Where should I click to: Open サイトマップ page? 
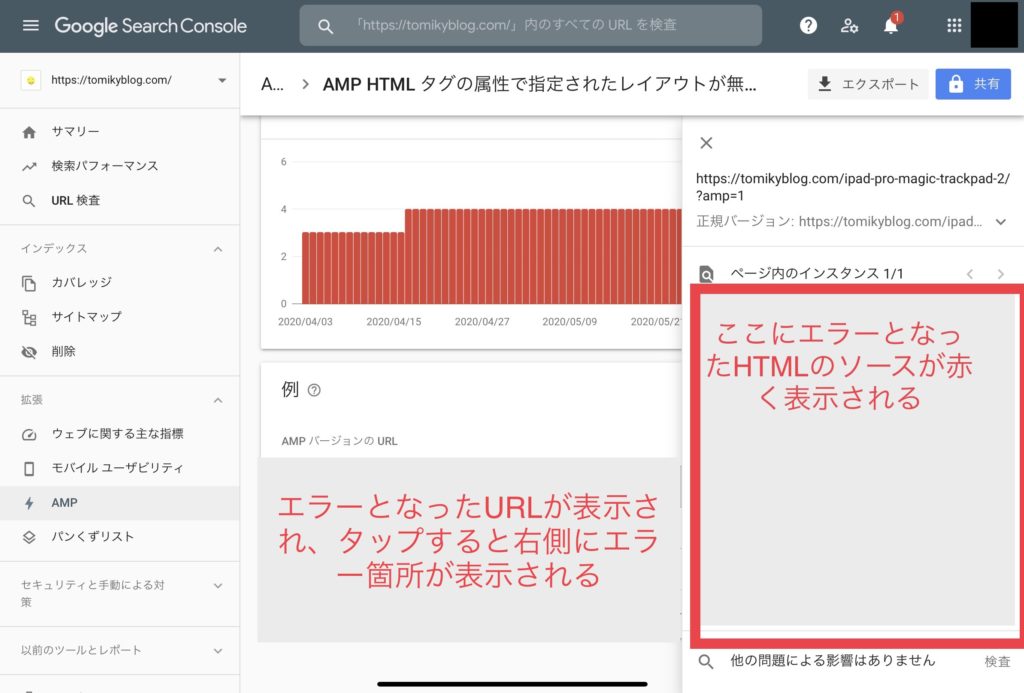click(x=120, y=317)
